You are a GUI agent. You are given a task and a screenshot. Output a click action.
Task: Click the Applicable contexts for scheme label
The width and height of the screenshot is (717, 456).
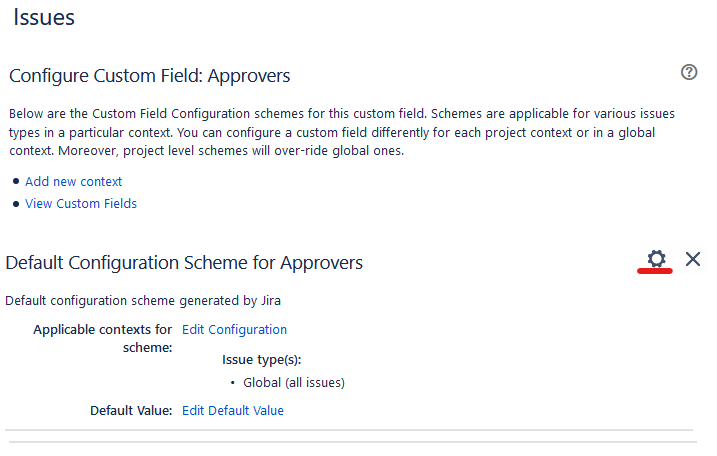pyautogui.click(x=103, y=338)
